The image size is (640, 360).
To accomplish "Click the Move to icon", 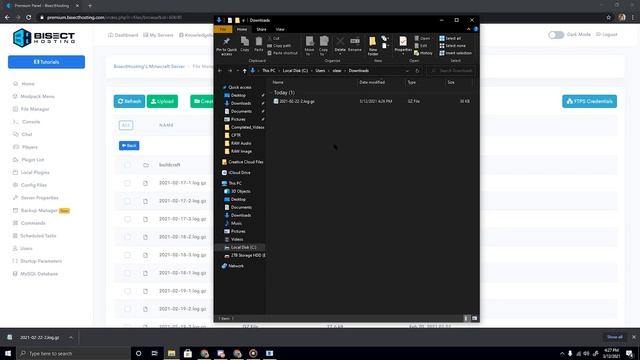I will point(309,45).
